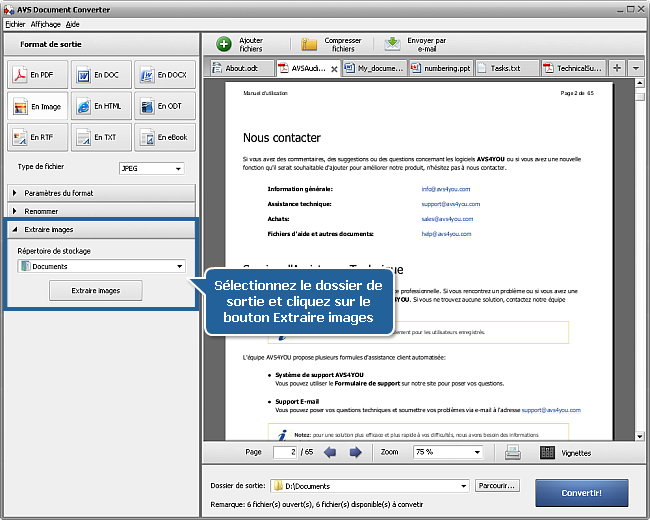Open the Type de fichier JPEG dropdown
Screen dimensions: 650x520
click(151, 168)
